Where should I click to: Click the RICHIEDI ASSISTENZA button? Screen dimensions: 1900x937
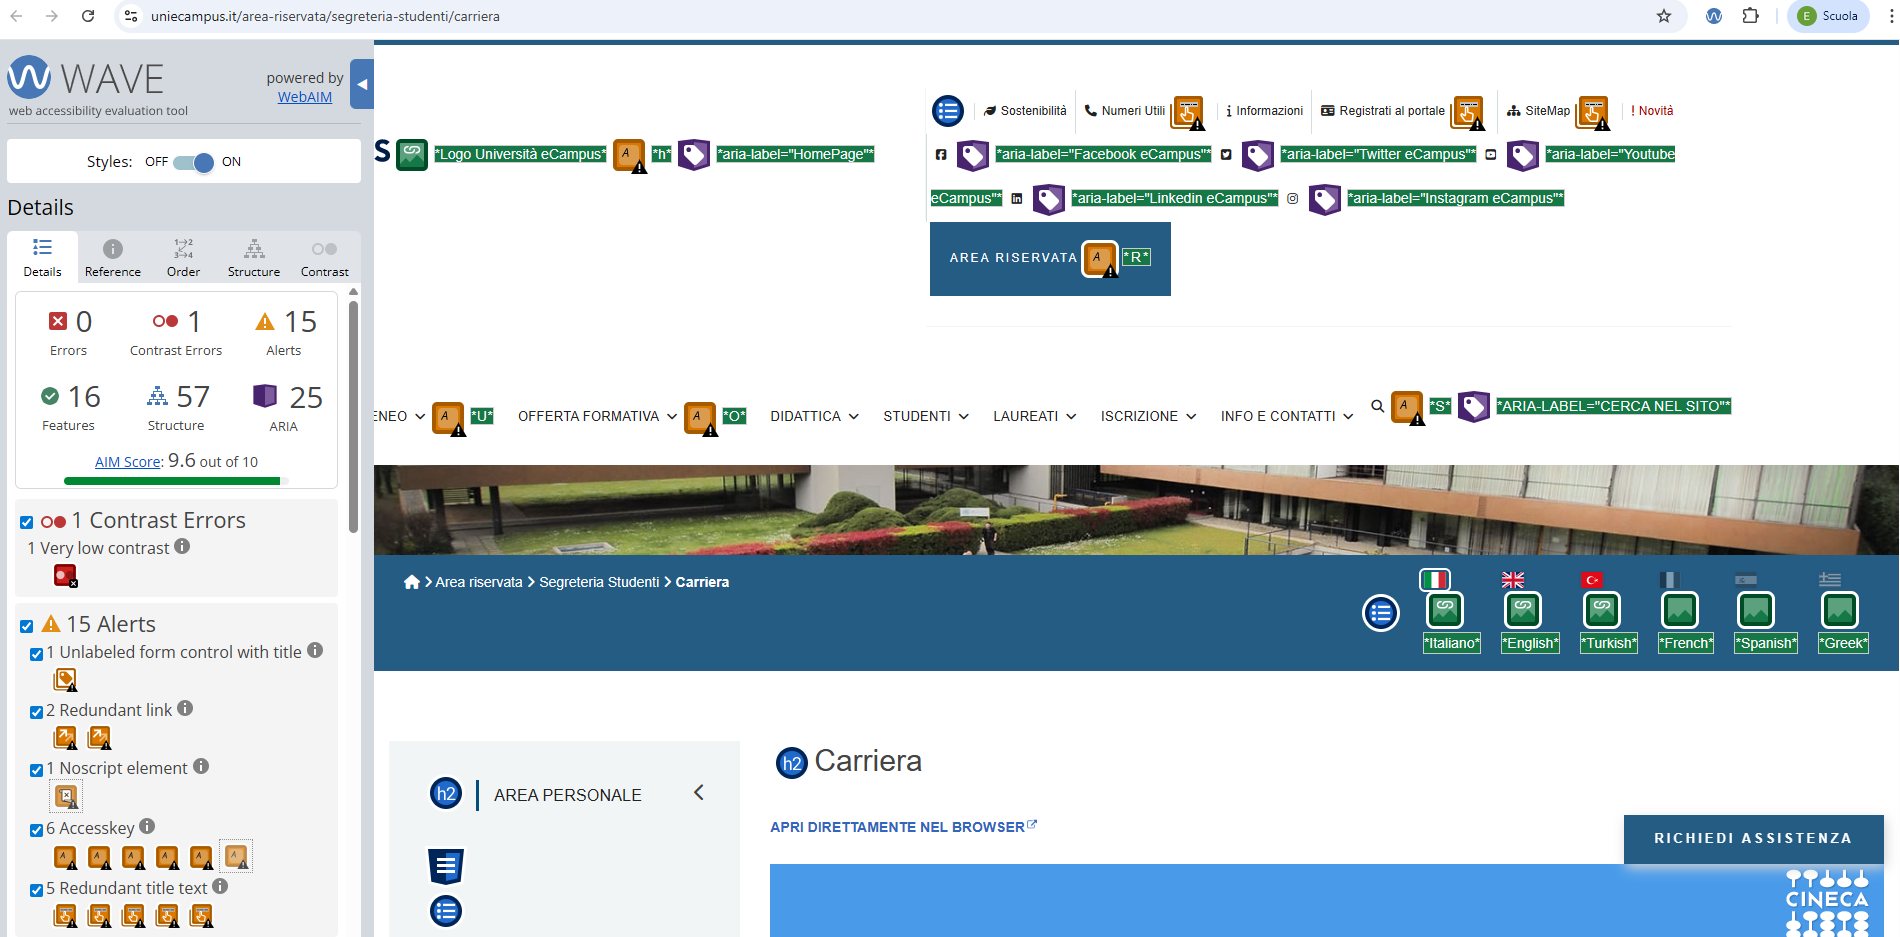1753,838
